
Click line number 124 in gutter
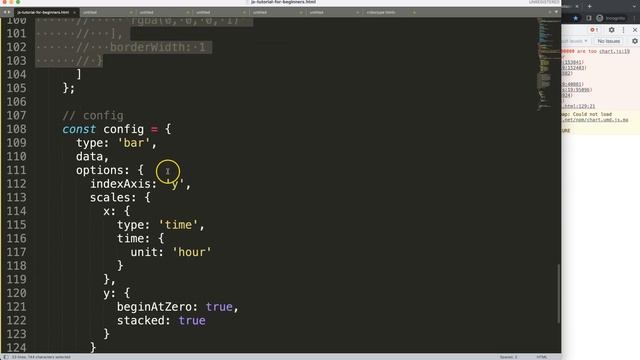[16, 347]
